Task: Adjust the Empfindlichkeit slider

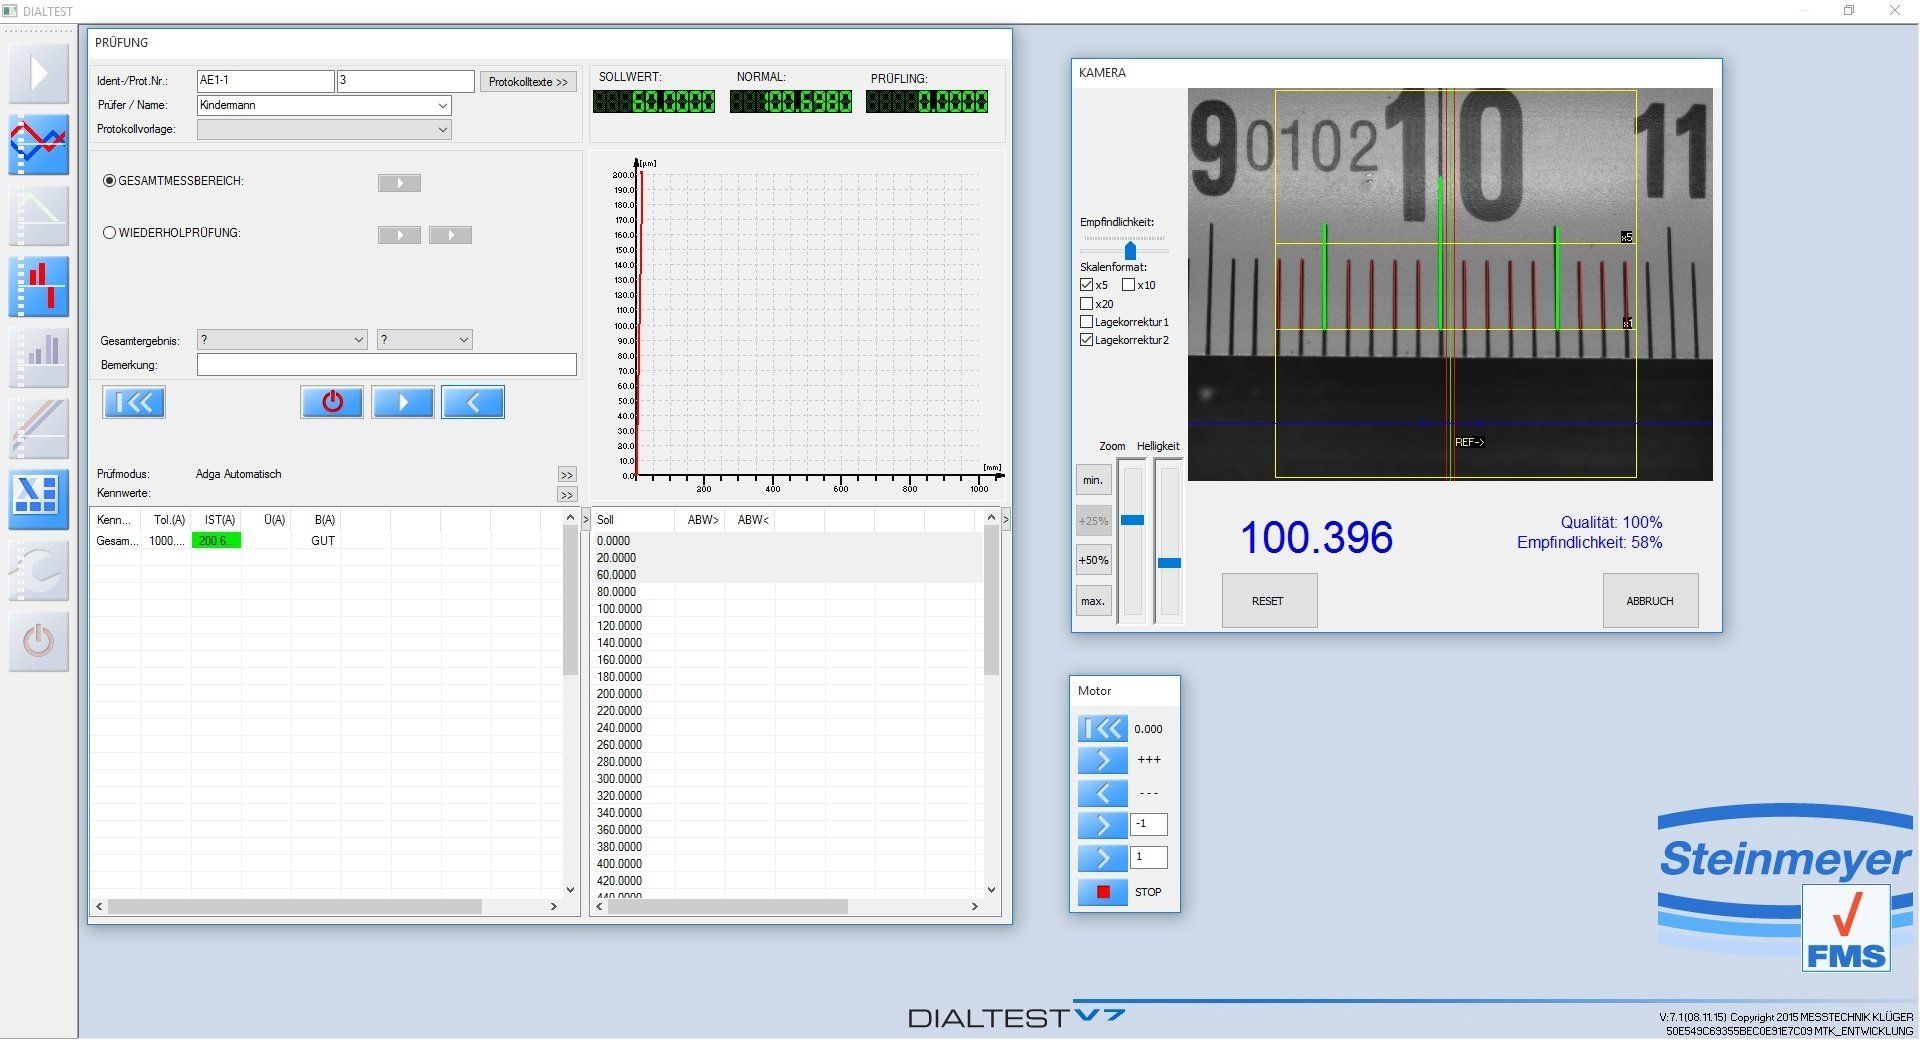Action: 1130,250
